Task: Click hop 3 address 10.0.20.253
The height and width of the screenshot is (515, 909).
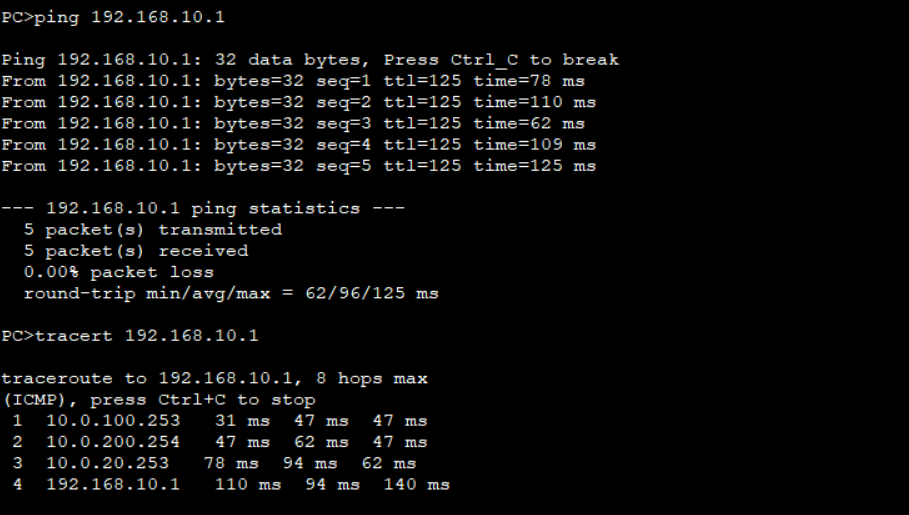Action: [x=107, y=463]
